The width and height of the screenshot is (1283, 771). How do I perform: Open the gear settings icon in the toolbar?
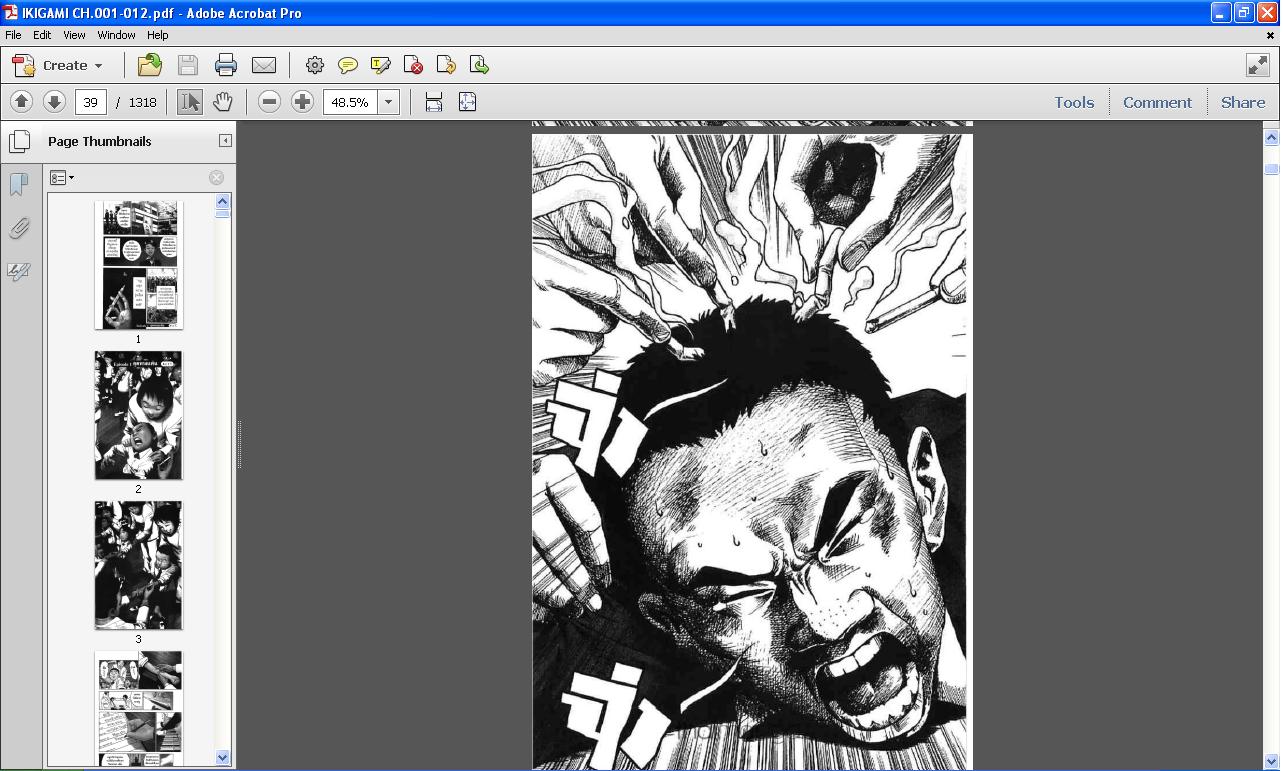pyautogui.click(x=315, y=66)
